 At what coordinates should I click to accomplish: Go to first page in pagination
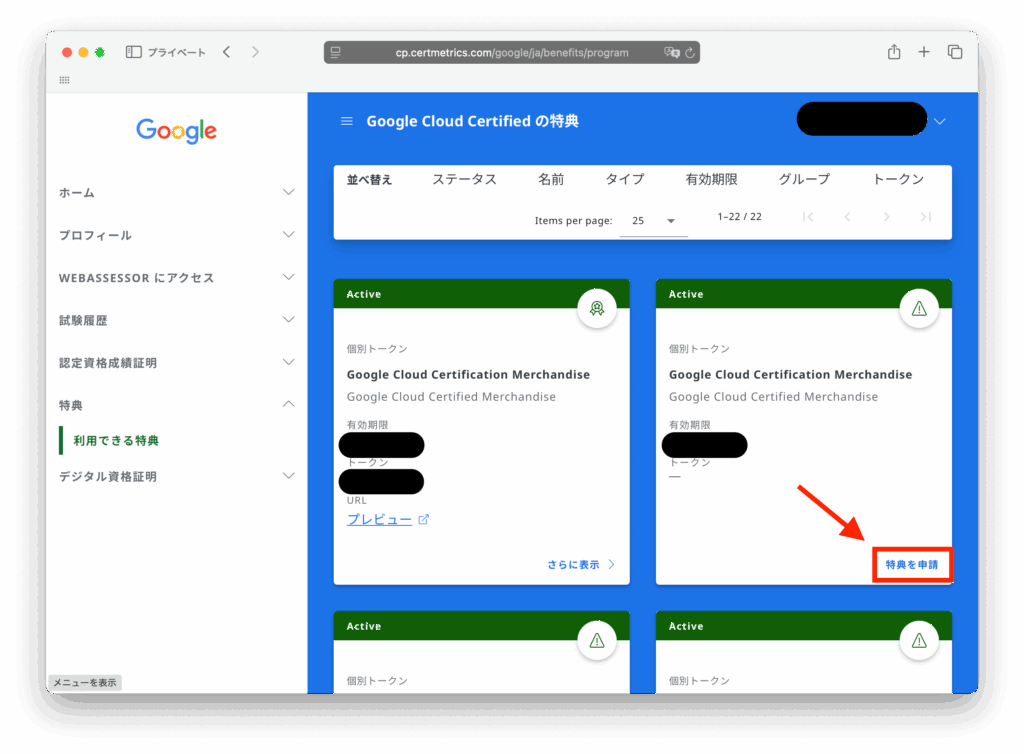click(808, 217)
